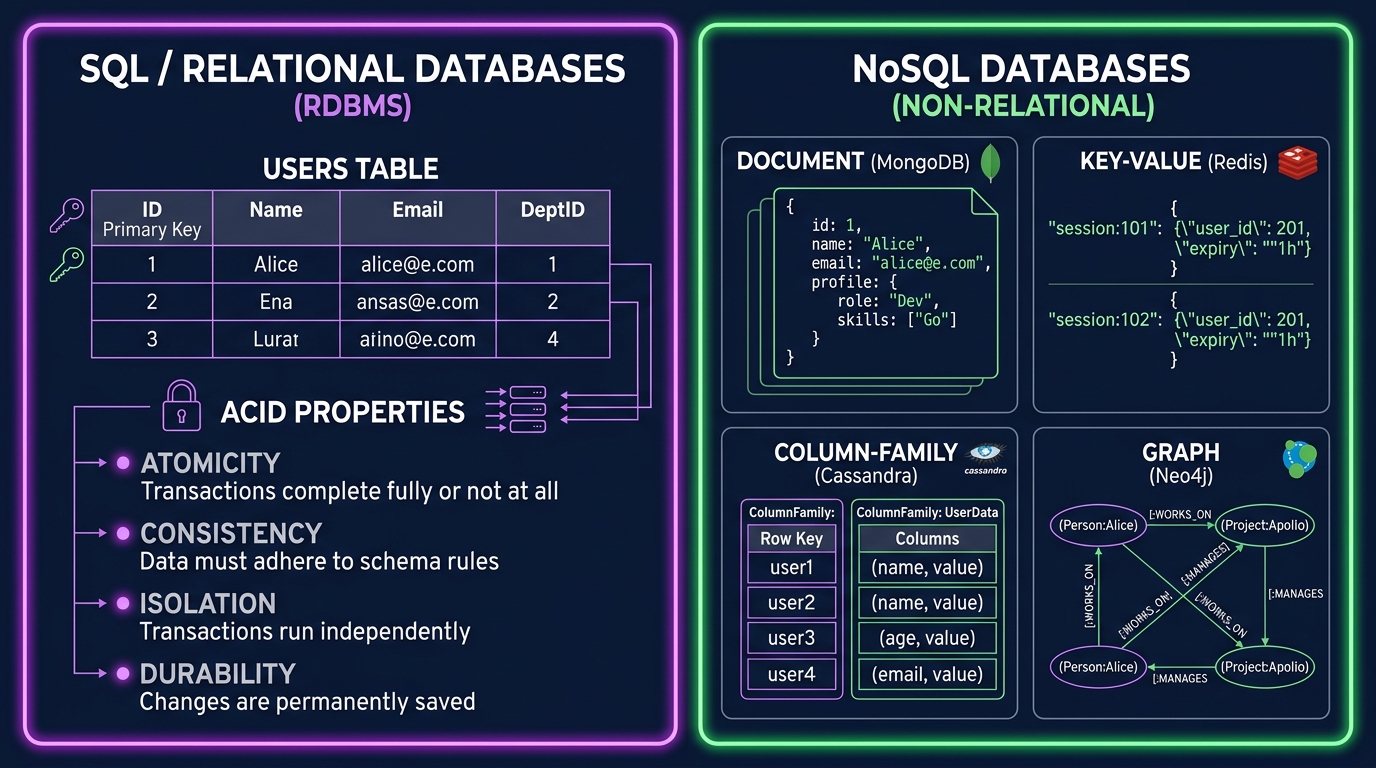Click the MongoDB leaf logo
Viewport: 1376px width, 768px height.
point(991,162)
